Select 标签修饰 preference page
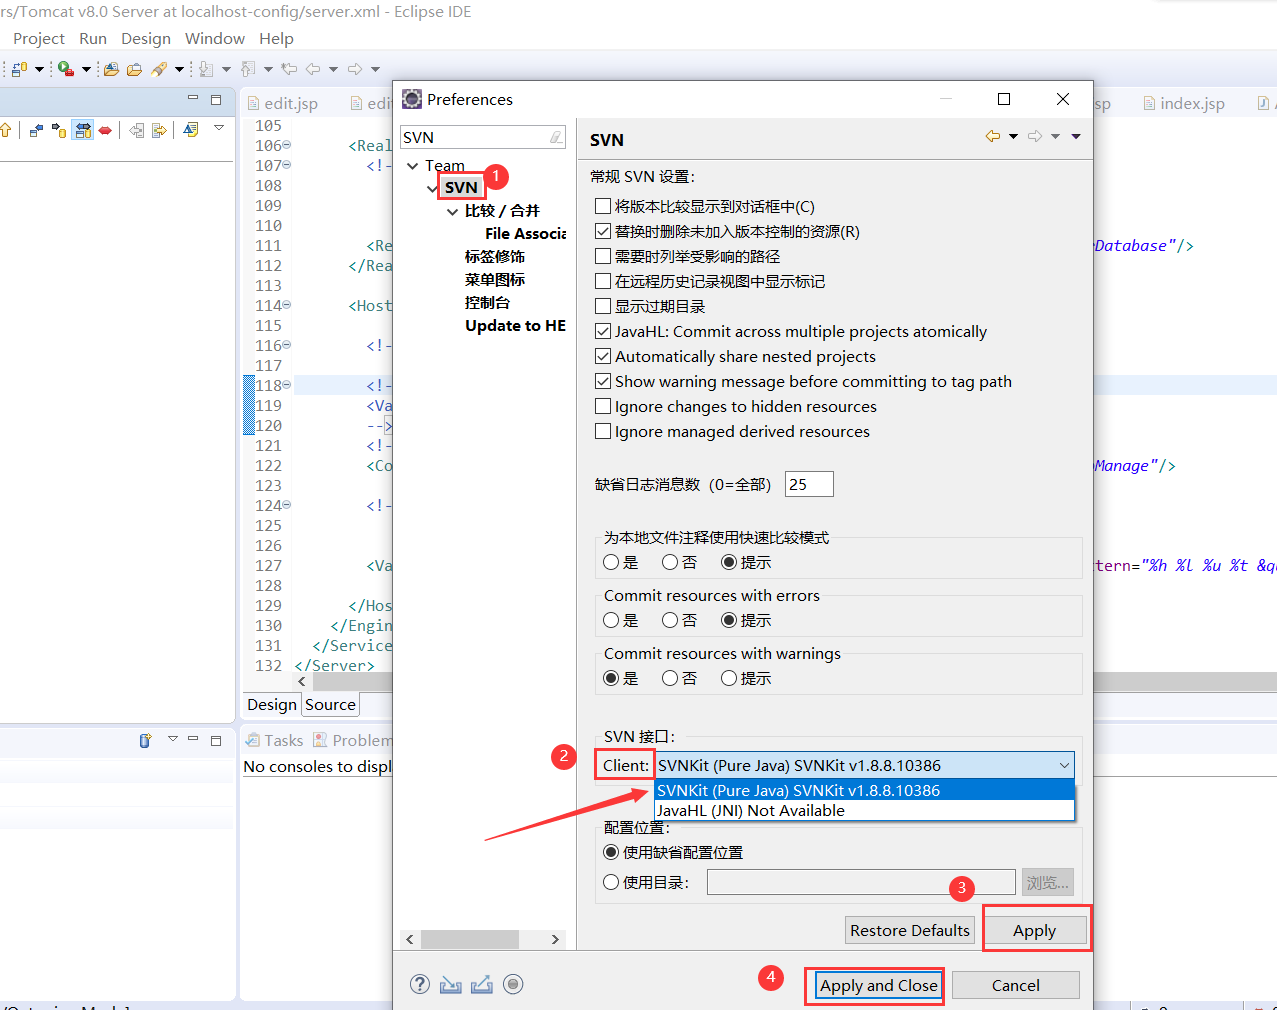The image size is (1277, 1010). coord(495,256)
